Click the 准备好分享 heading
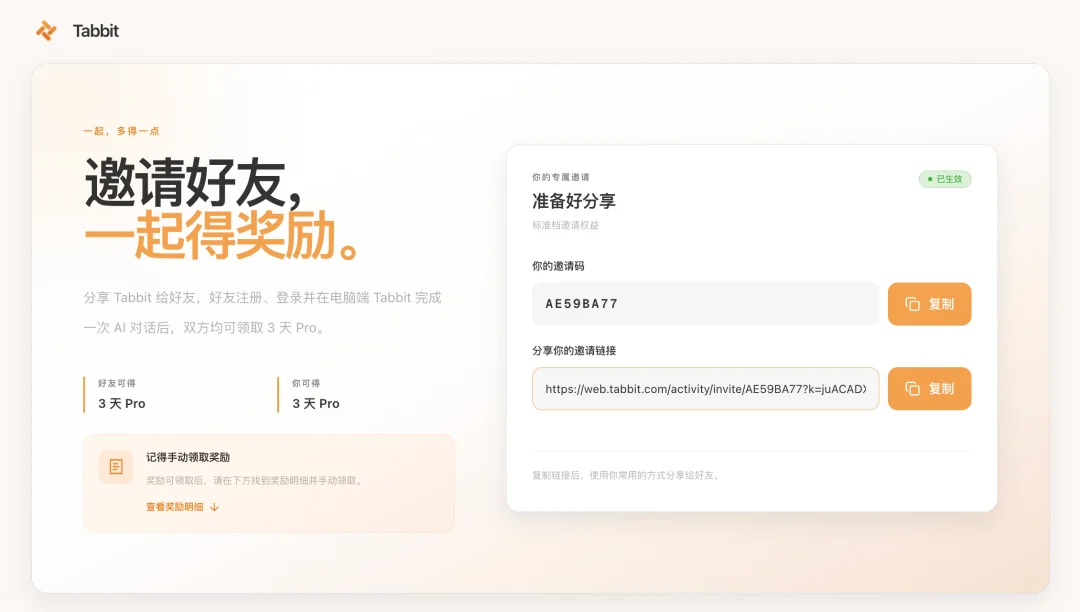Image resolution: width=1080 pixels, height=612 pixels. click(574, 201)
